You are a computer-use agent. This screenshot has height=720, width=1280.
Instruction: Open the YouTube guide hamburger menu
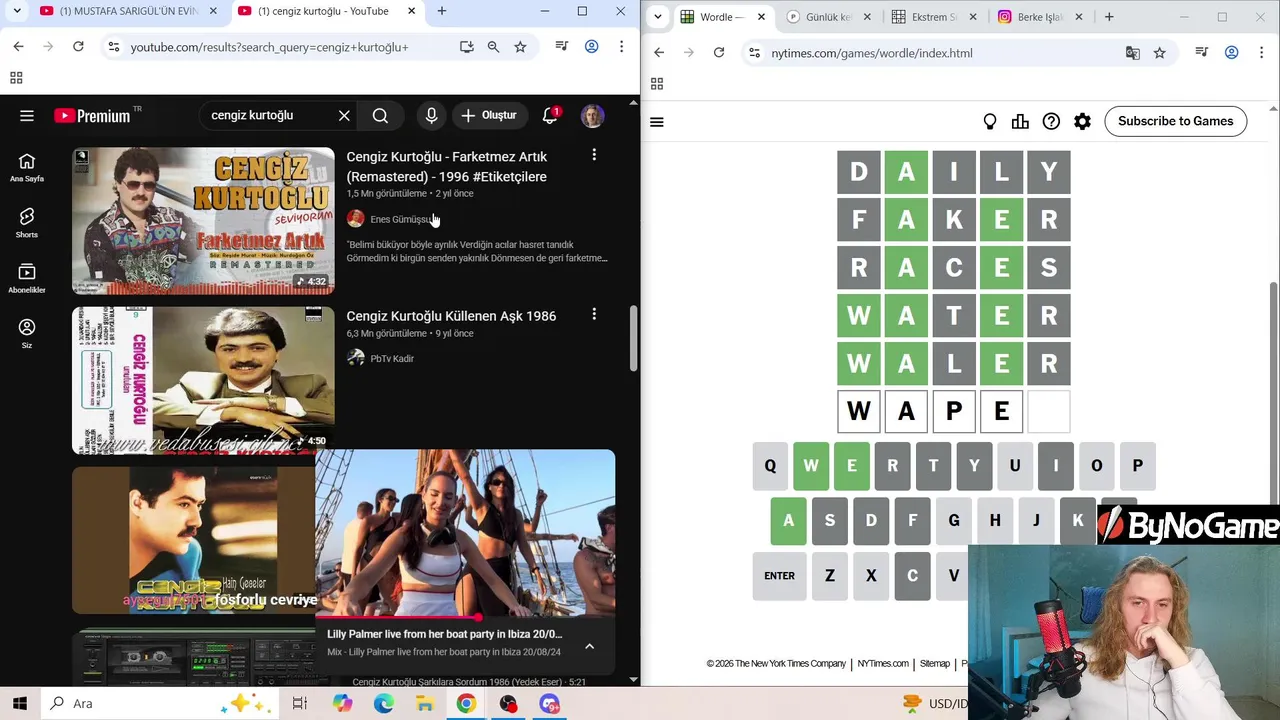(x=27, y=116)
